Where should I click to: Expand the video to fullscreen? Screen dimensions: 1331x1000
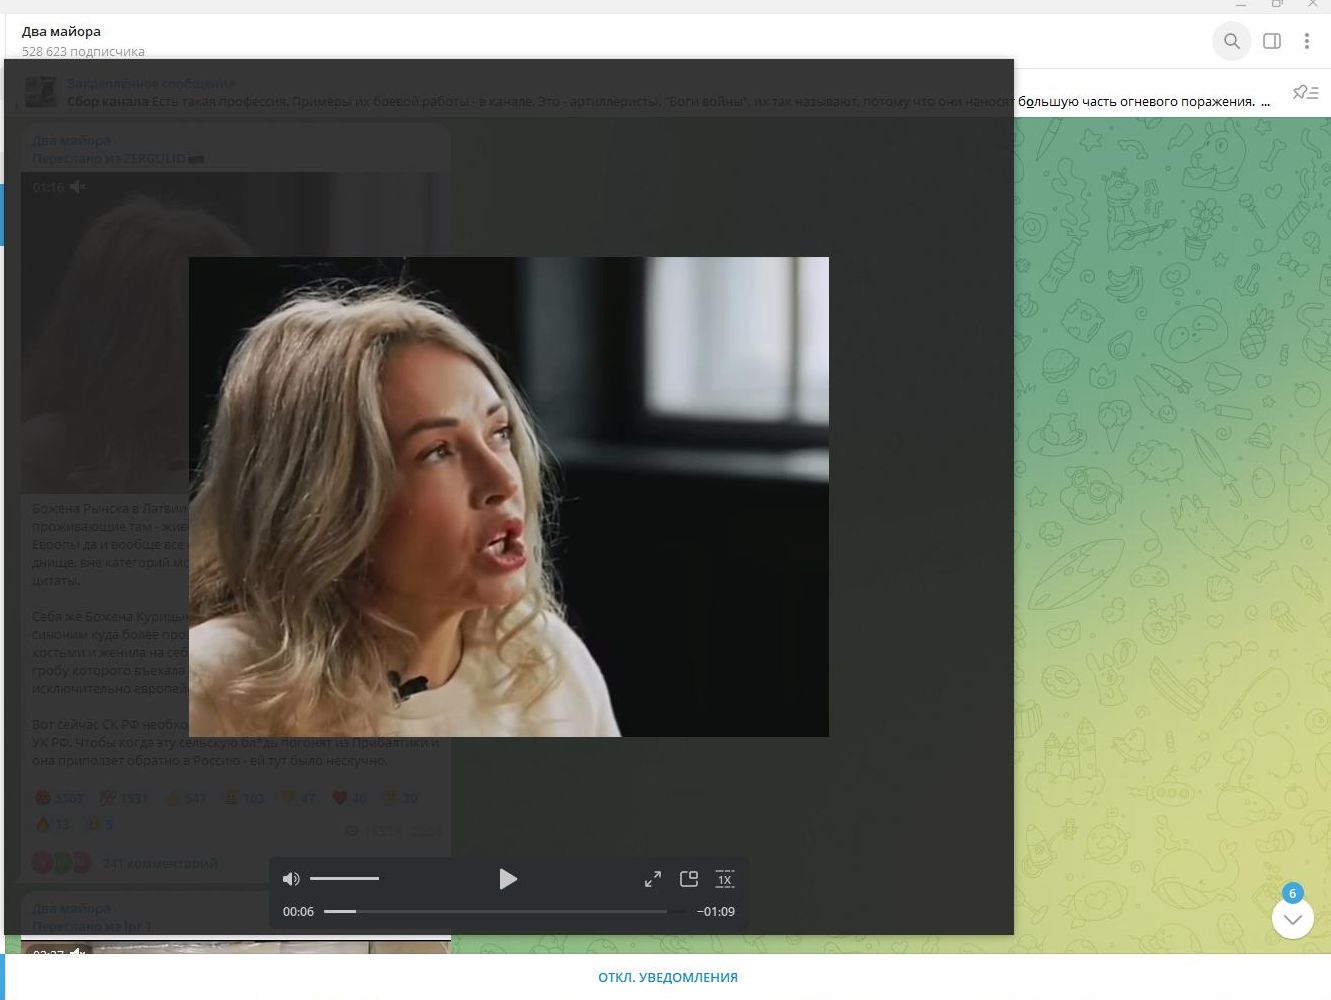point(652,879)
